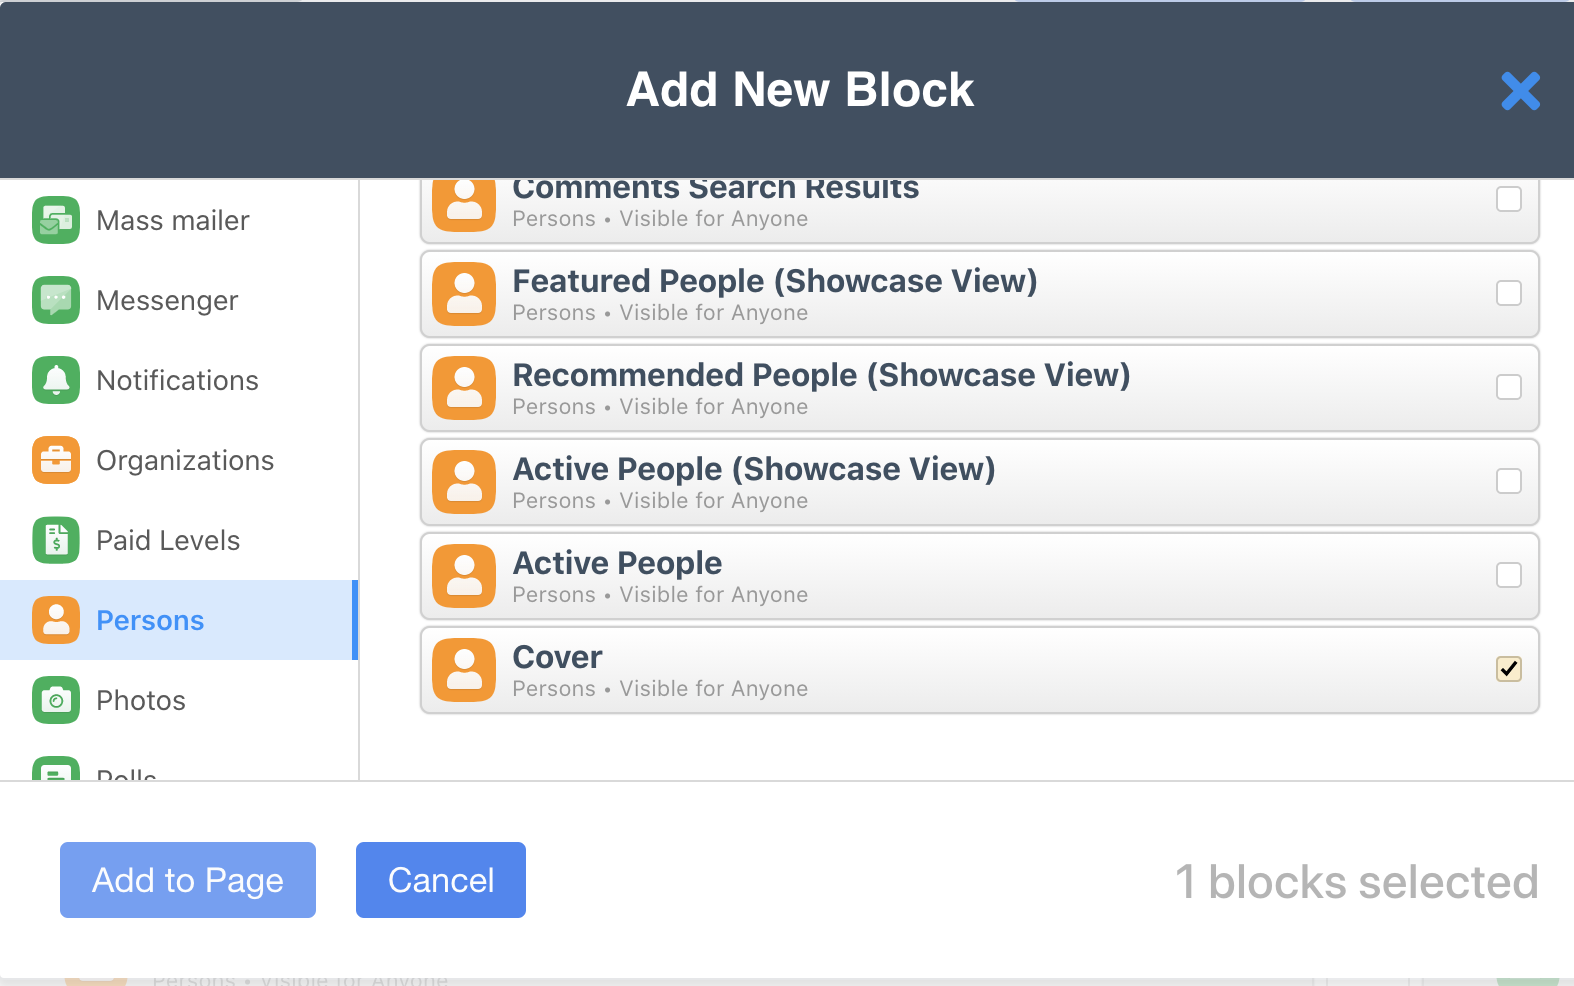Click the Photos camera icon

(x=56, y=700)
